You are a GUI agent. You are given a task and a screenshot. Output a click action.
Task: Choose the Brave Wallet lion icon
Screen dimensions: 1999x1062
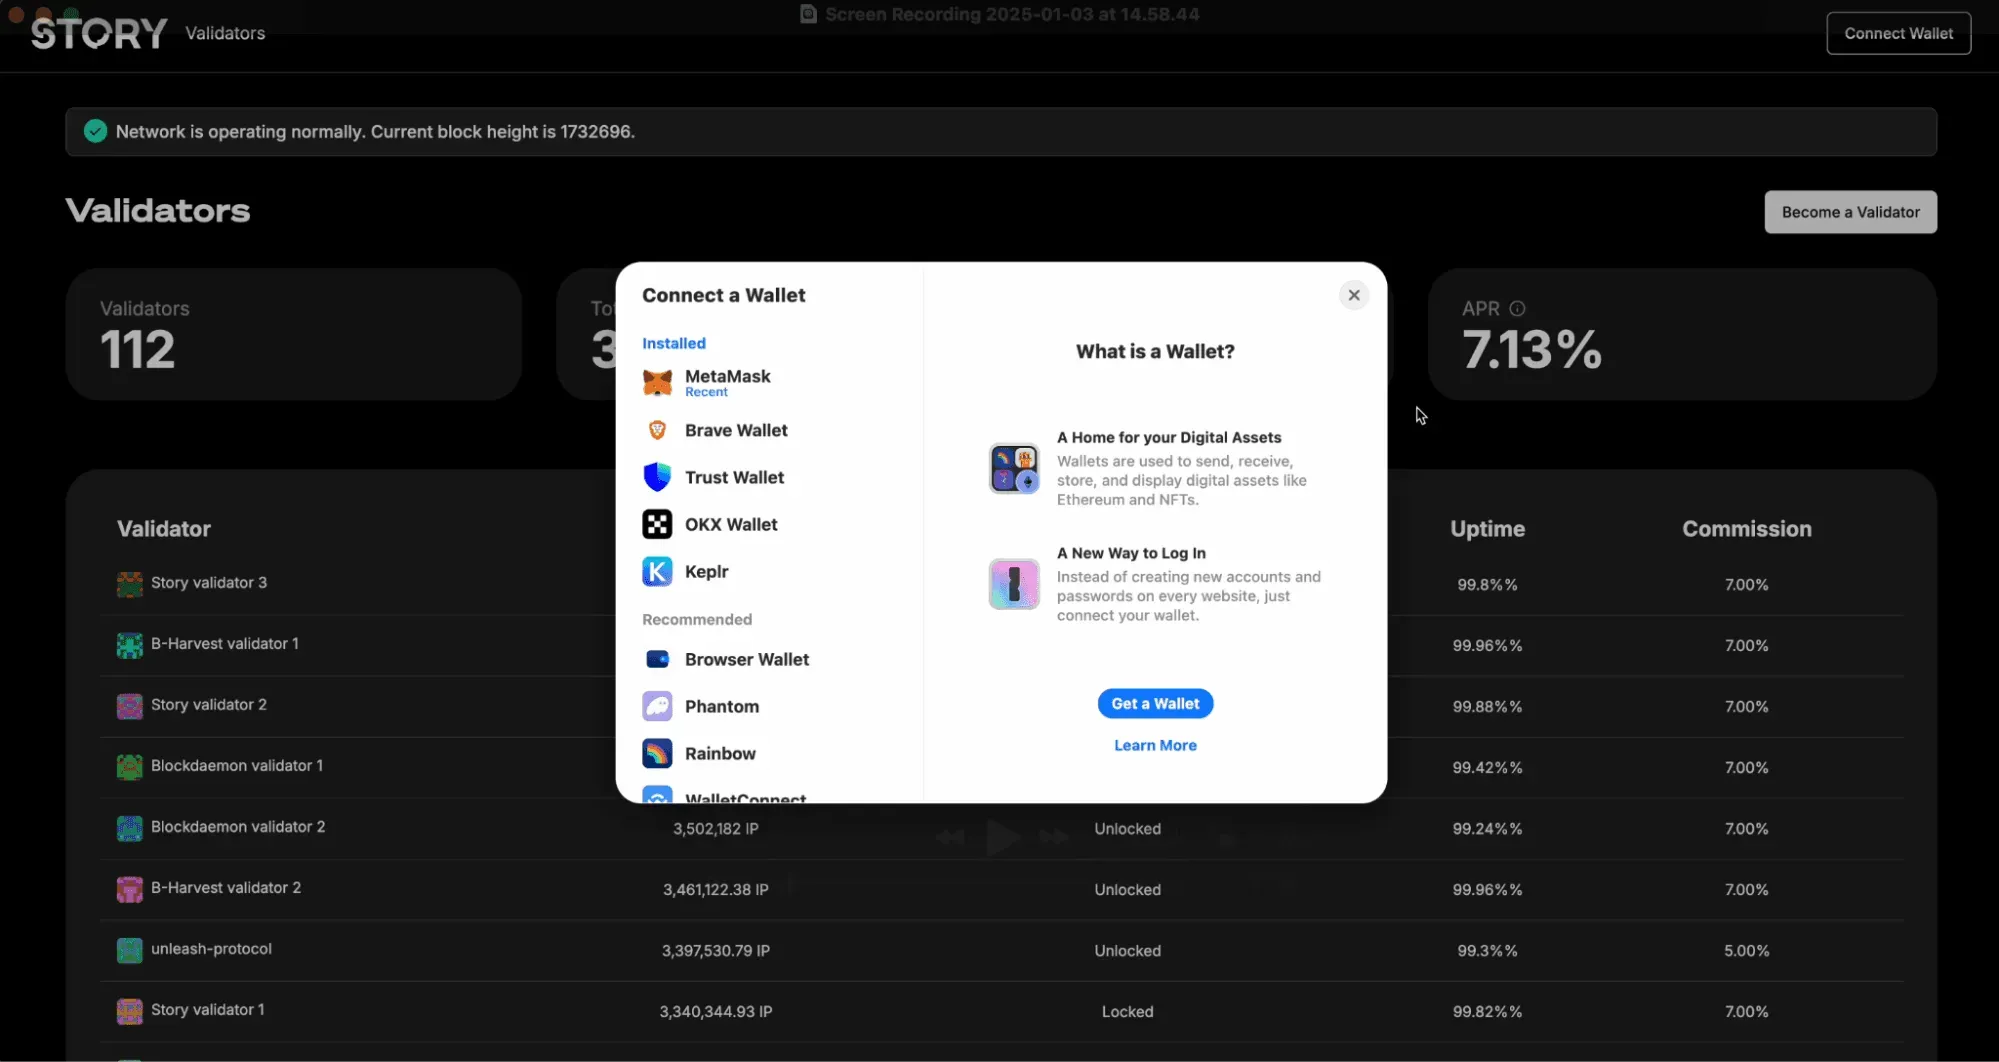pos(657,430)
